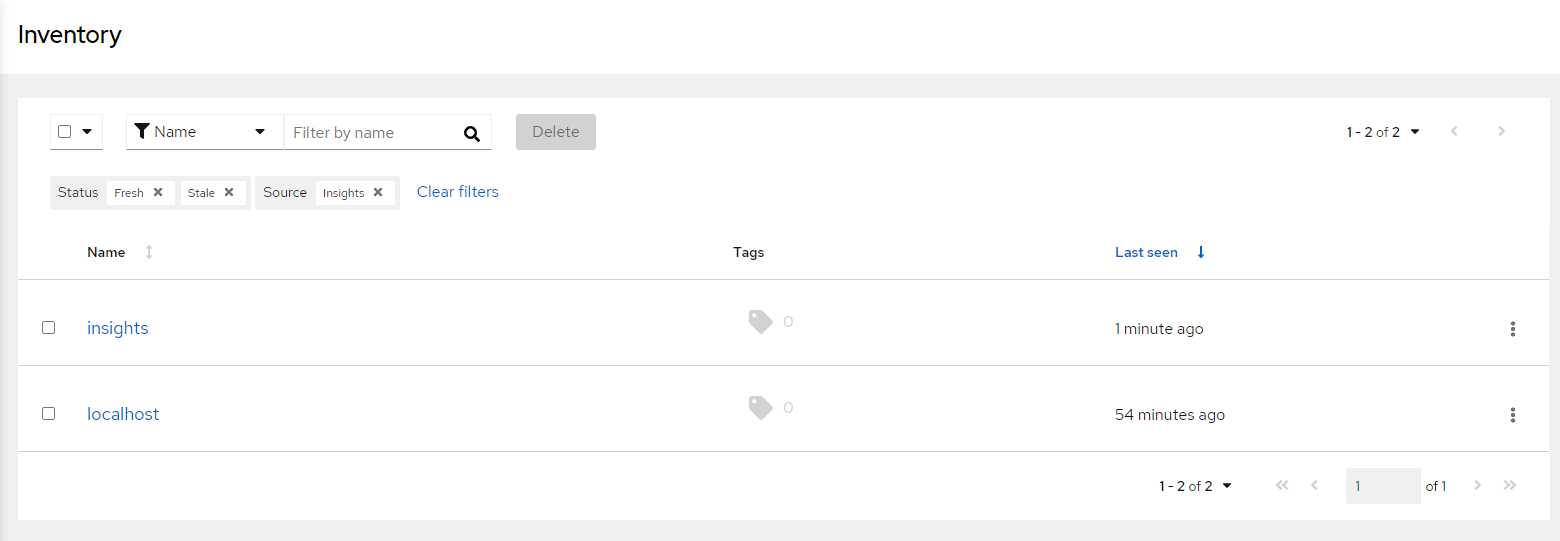Check the localhost row checkbox
This screenshot has height=541, width=1560.
(x=48, y=413)
